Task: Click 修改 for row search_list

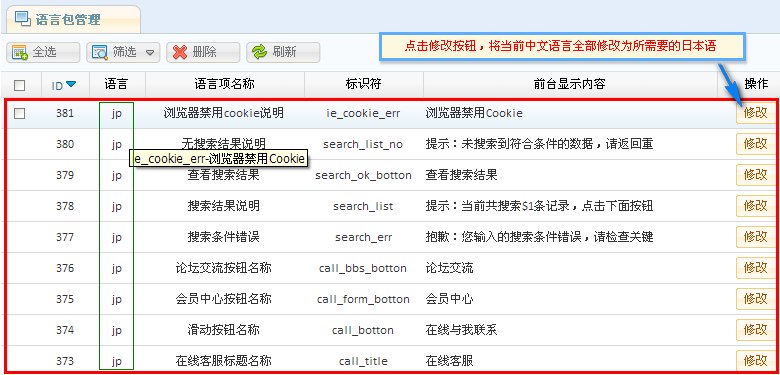Action: pos(756,206)
